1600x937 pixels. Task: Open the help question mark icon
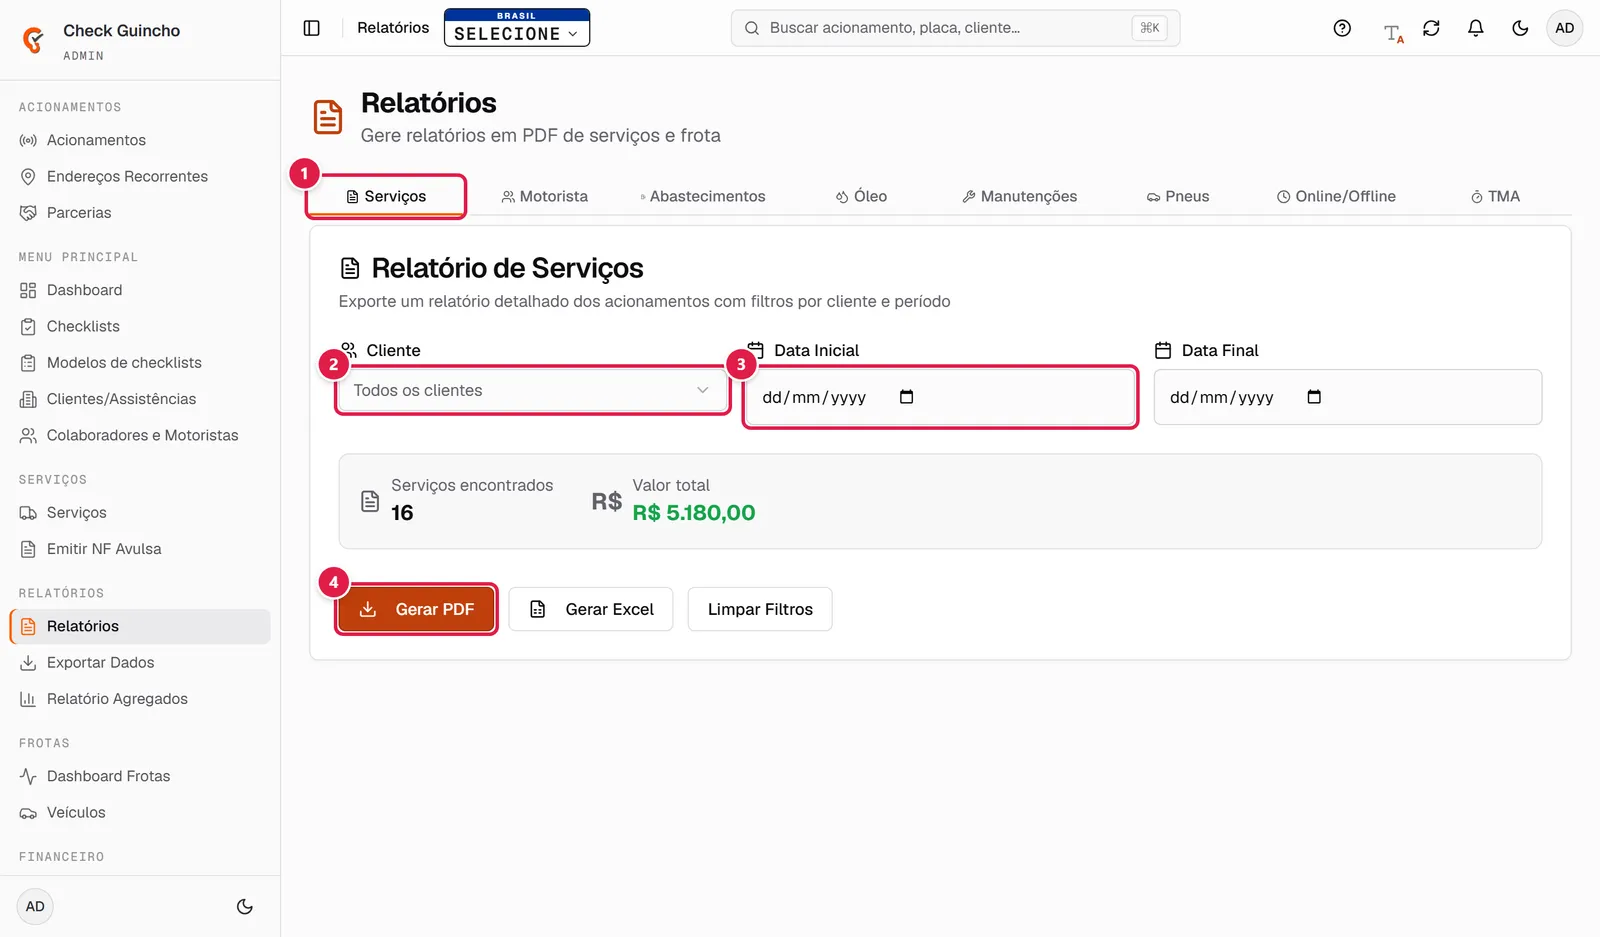click(1342, 28)
